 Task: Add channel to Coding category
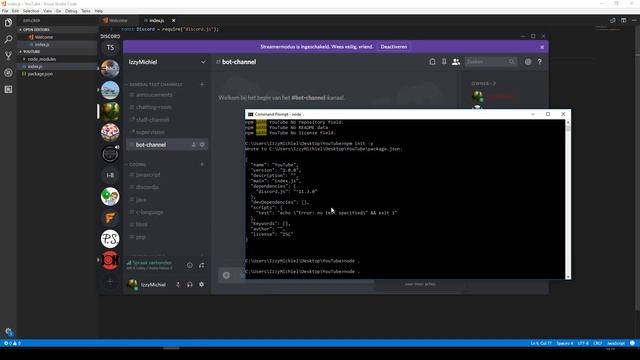click(x=202, y=164)
